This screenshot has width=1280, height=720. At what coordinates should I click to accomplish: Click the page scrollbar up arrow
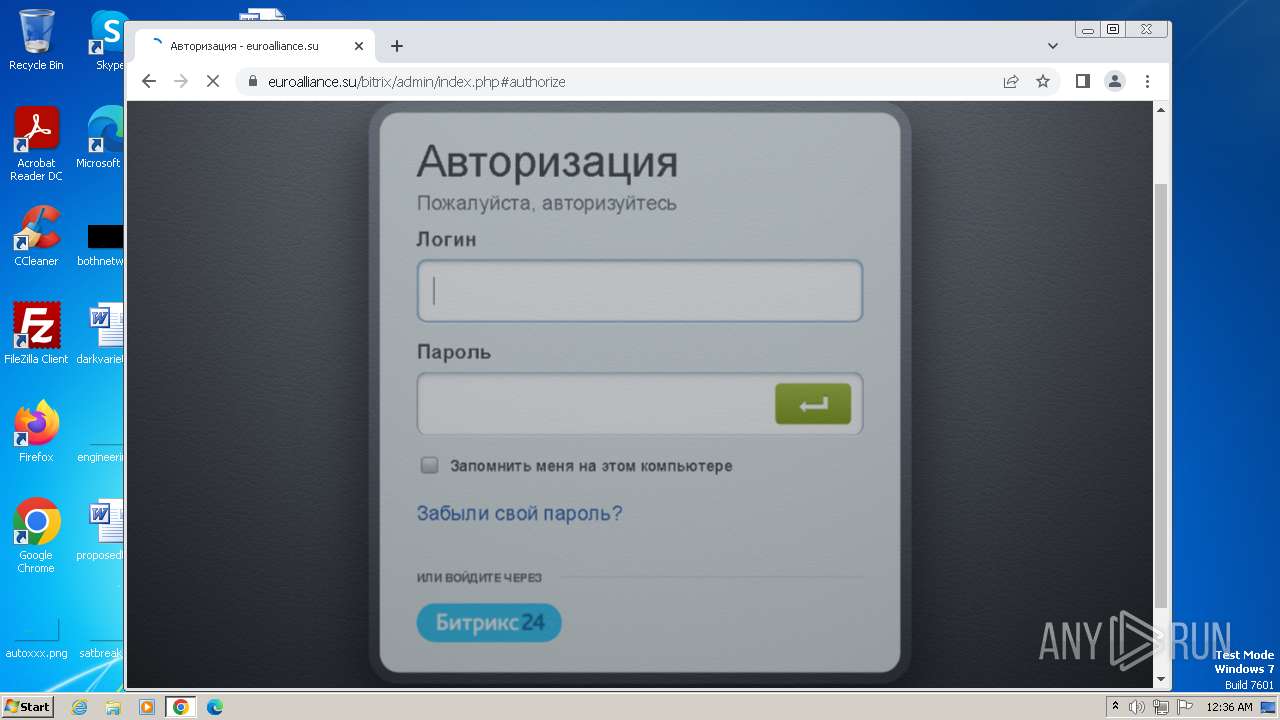pos(1161,108)
